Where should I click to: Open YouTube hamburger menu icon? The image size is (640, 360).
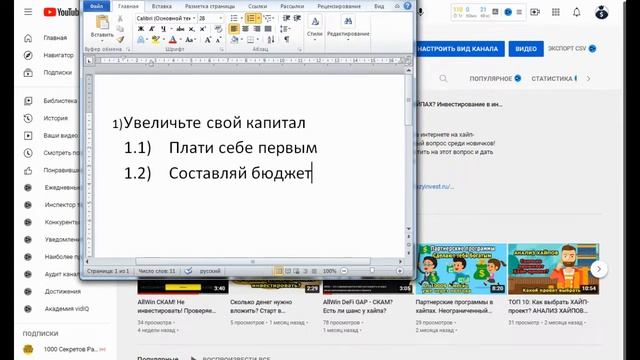coord(28,12)
